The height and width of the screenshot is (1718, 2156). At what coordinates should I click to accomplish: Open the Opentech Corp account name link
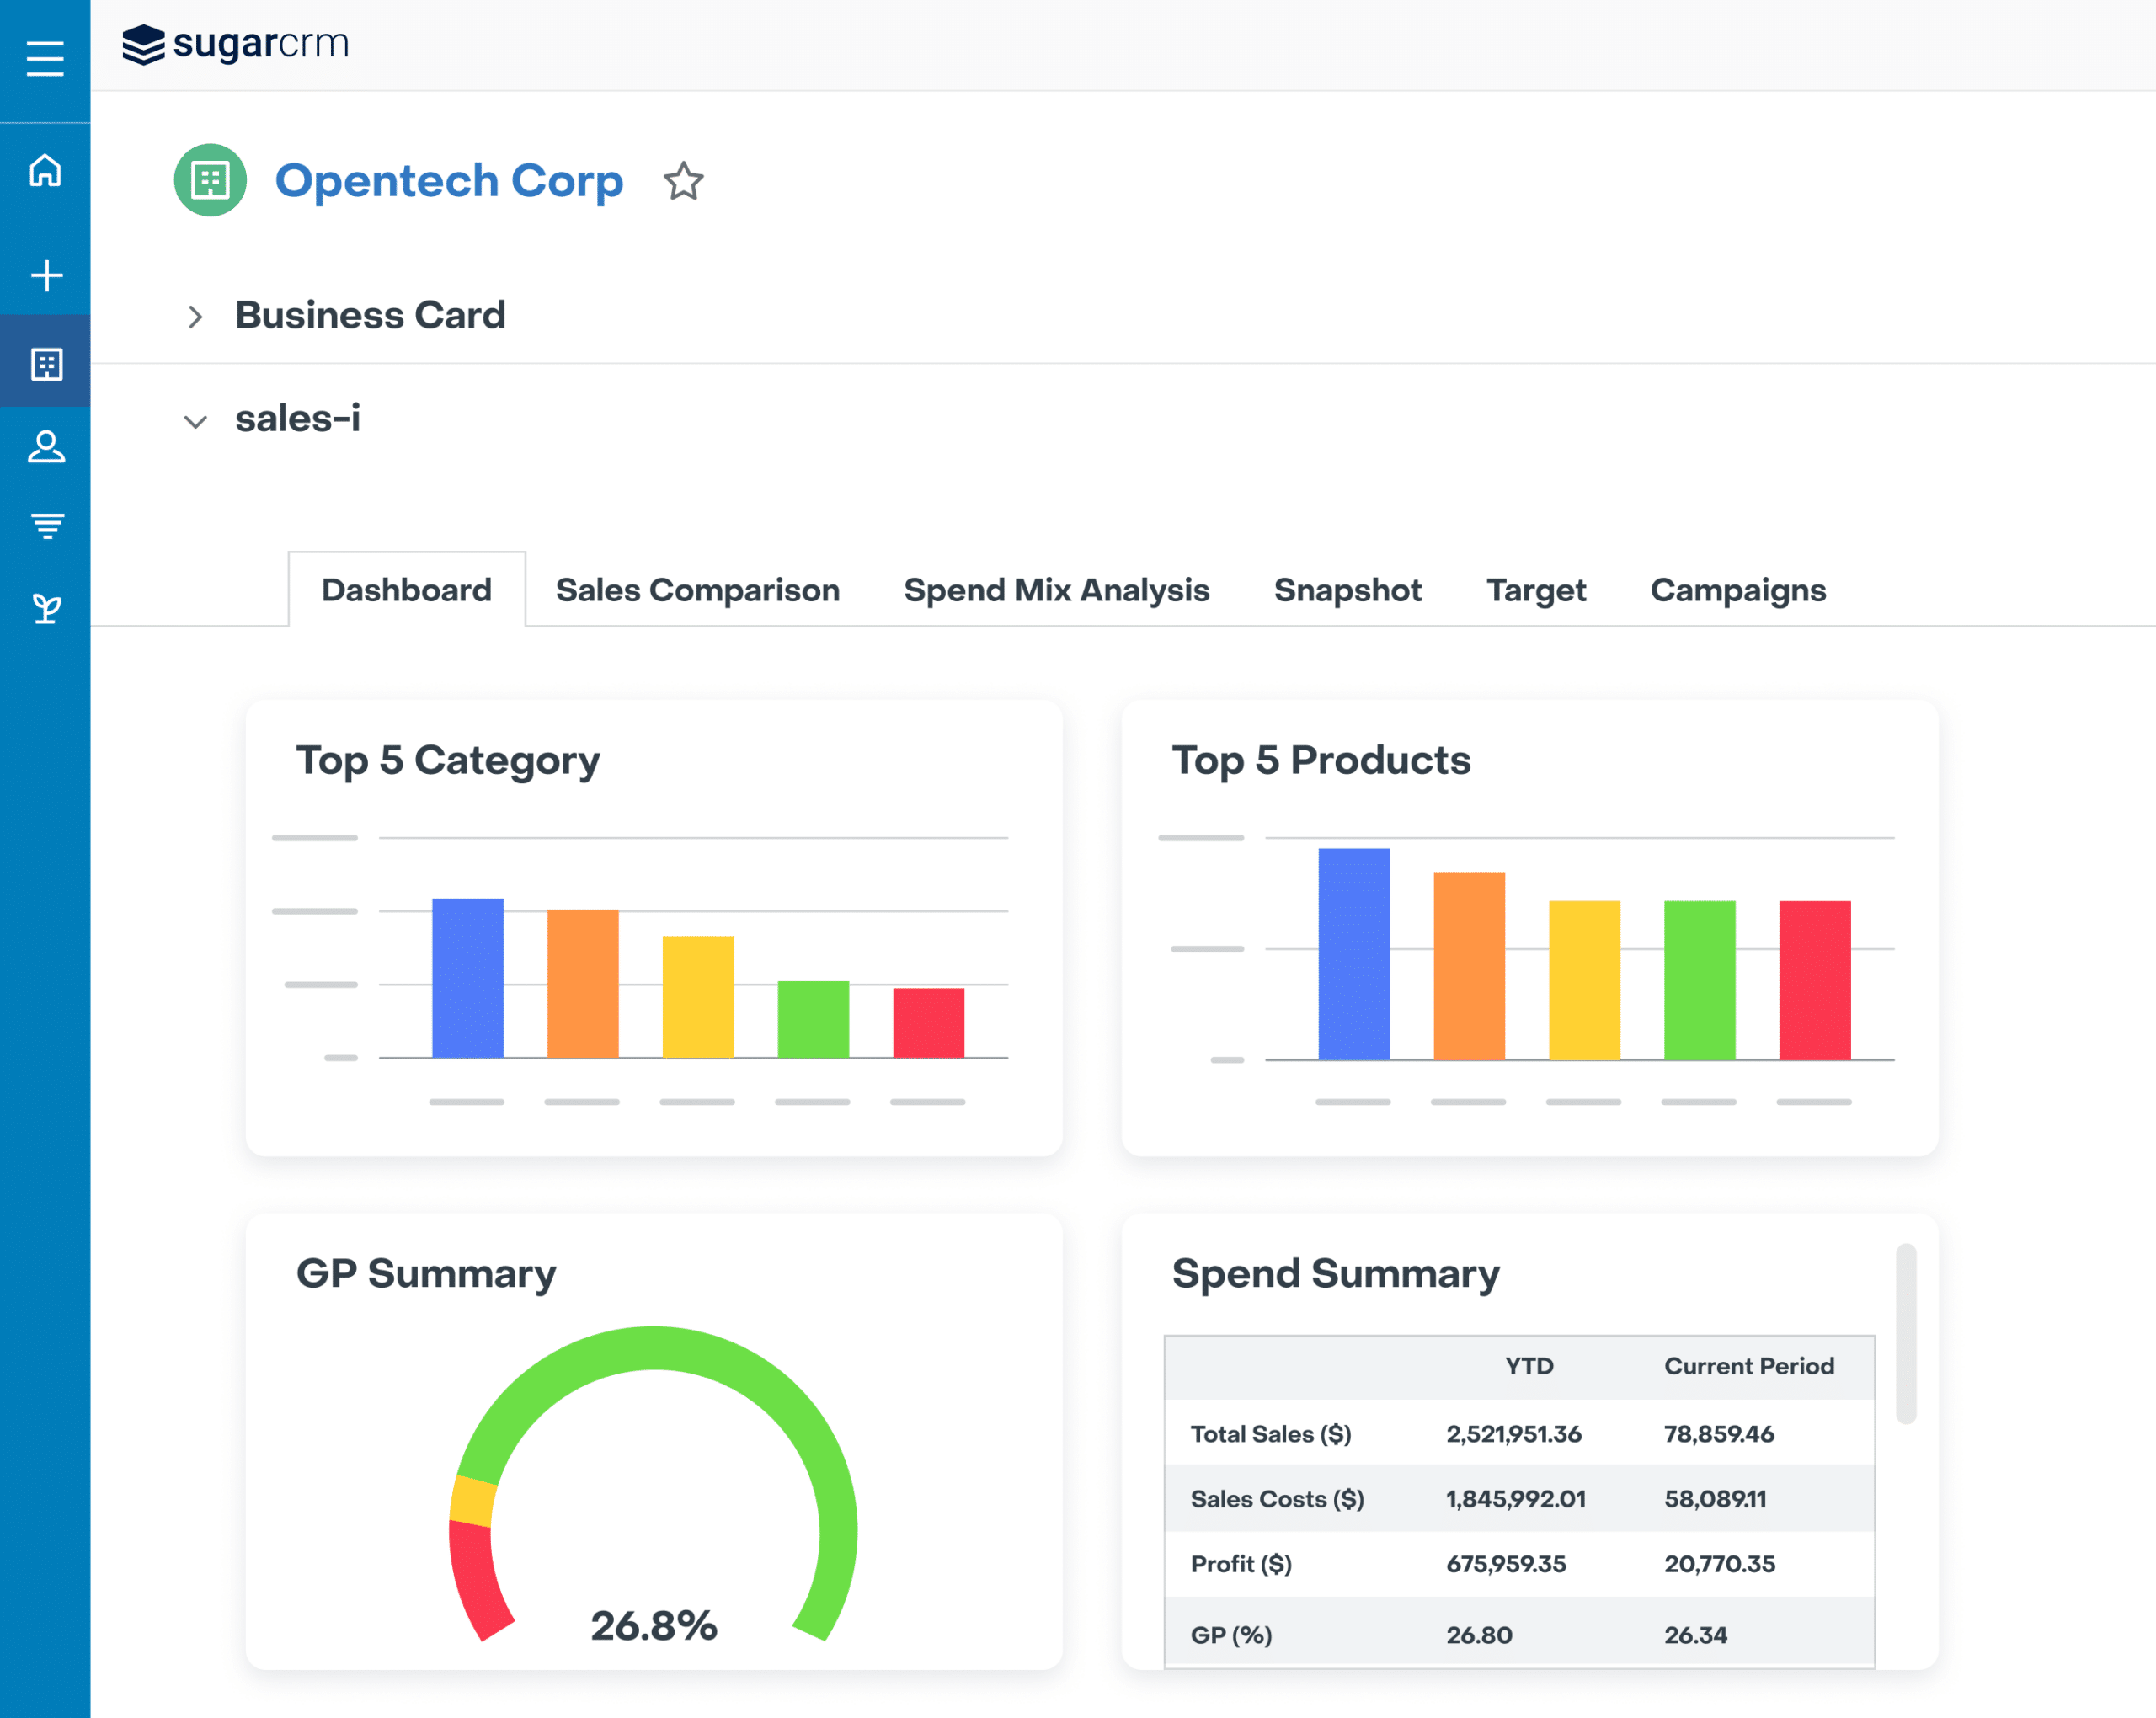click(449, 181)
